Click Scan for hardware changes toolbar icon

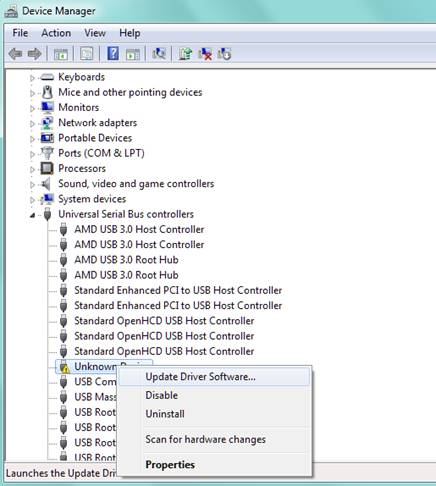point(159,54)
